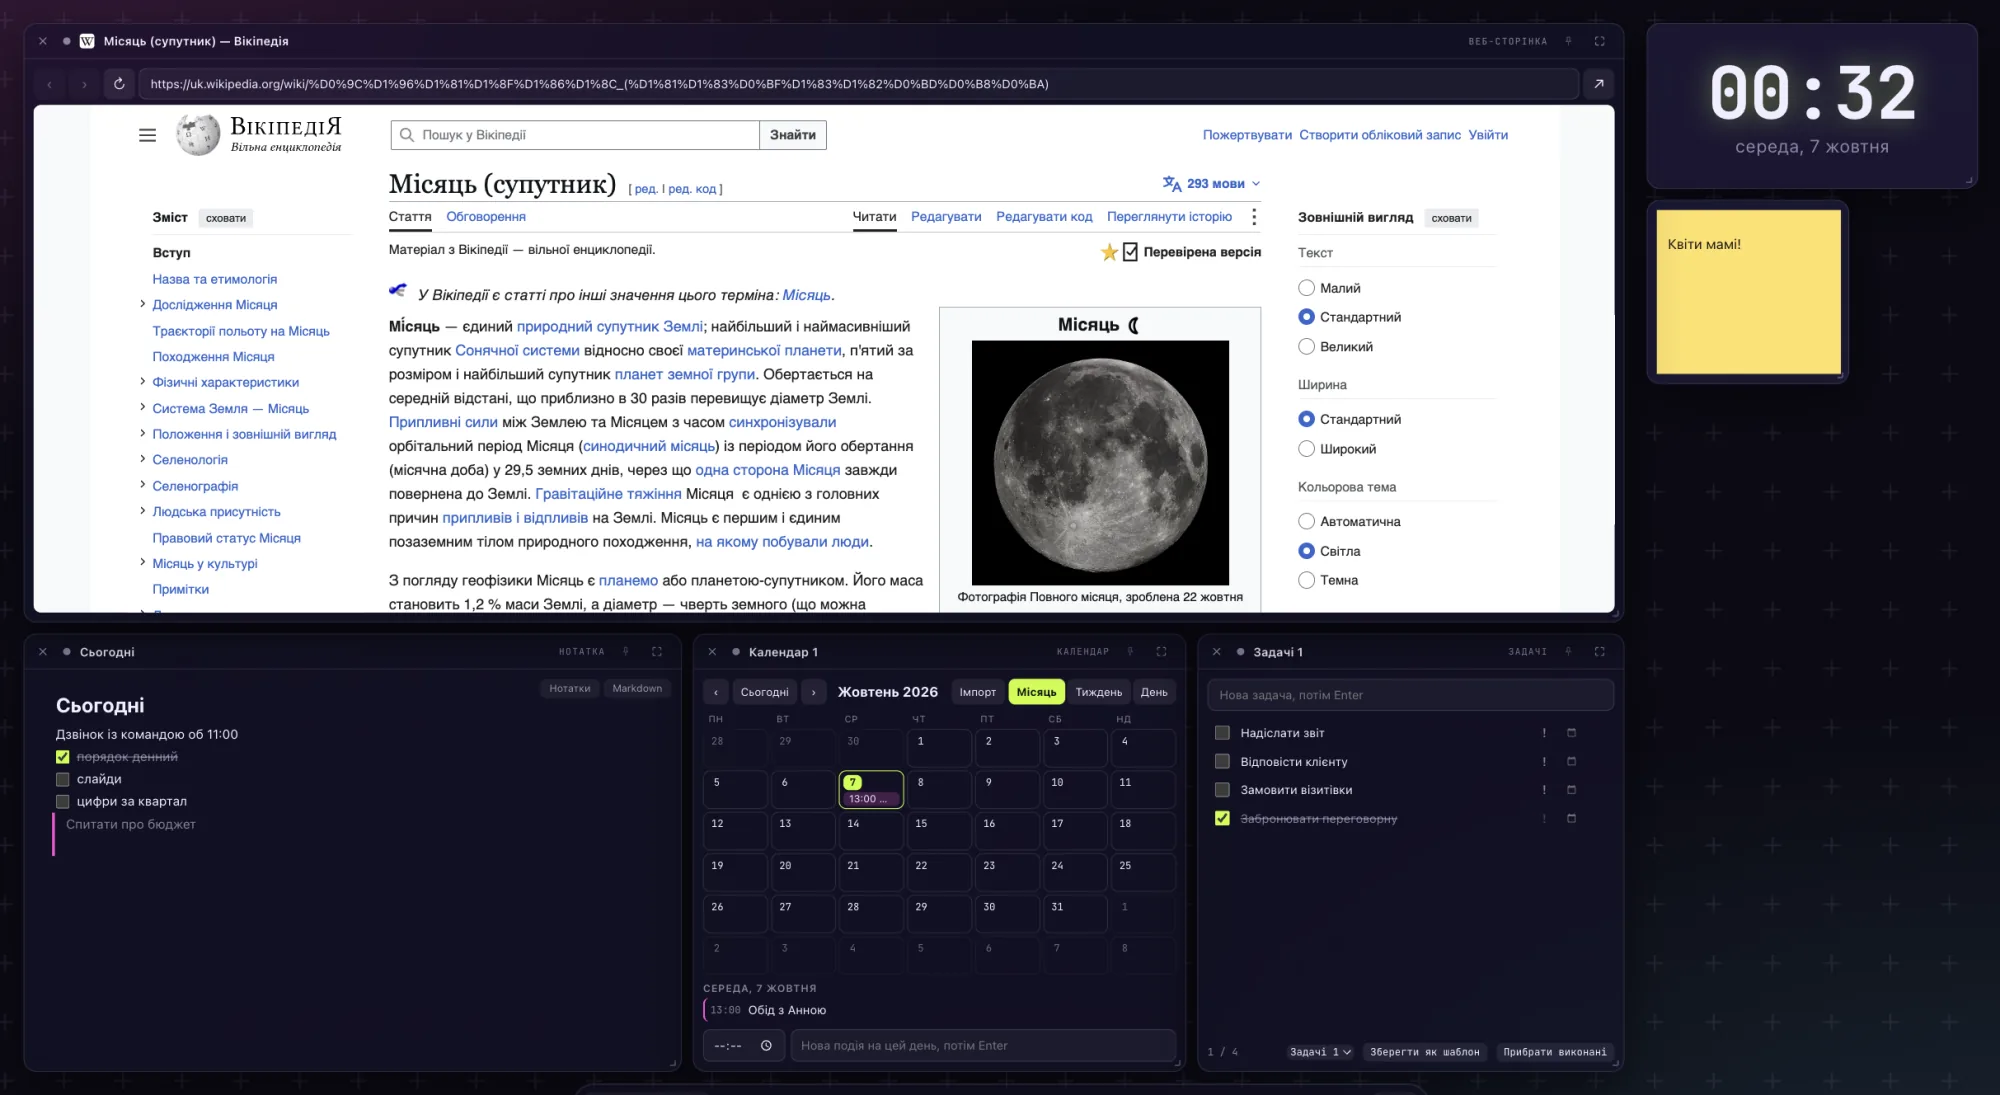Pin the Задачі 1 panel
This screenshot has height=1095, width=2000.
[x=1568, y=651]
